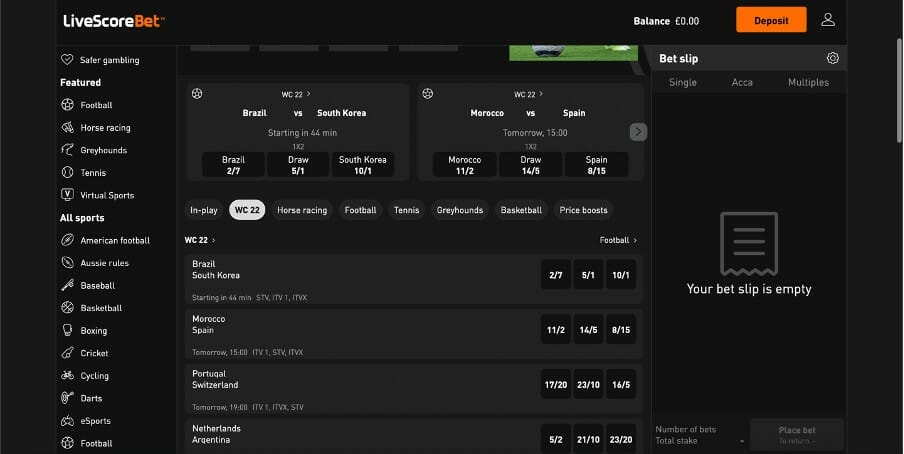This screenshot has height=454, width=904.
Task: Select the In-play filter pill
Action: tap(204, 210)
